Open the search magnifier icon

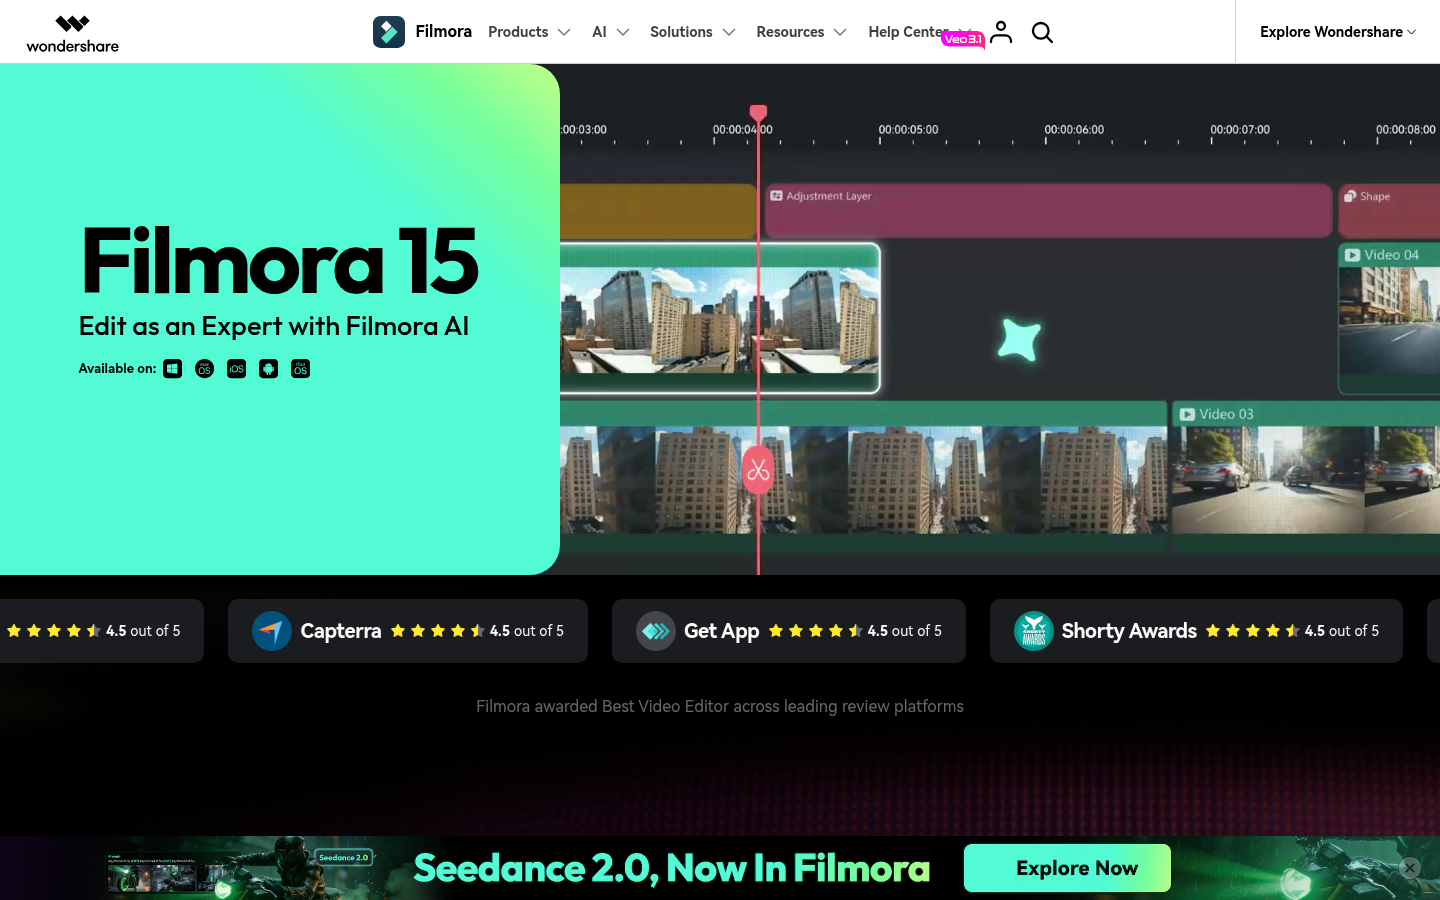coord(1042,32)
